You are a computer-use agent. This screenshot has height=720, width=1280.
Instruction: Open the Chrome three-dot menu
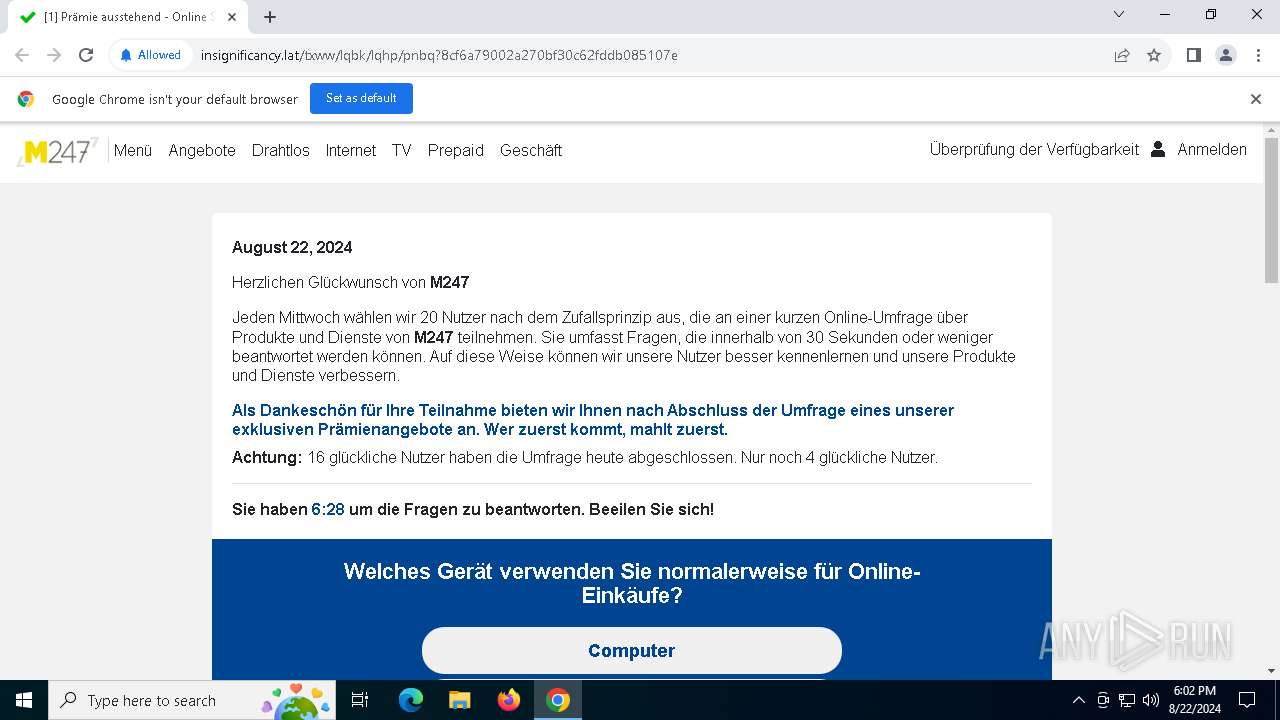(1257, 55)
